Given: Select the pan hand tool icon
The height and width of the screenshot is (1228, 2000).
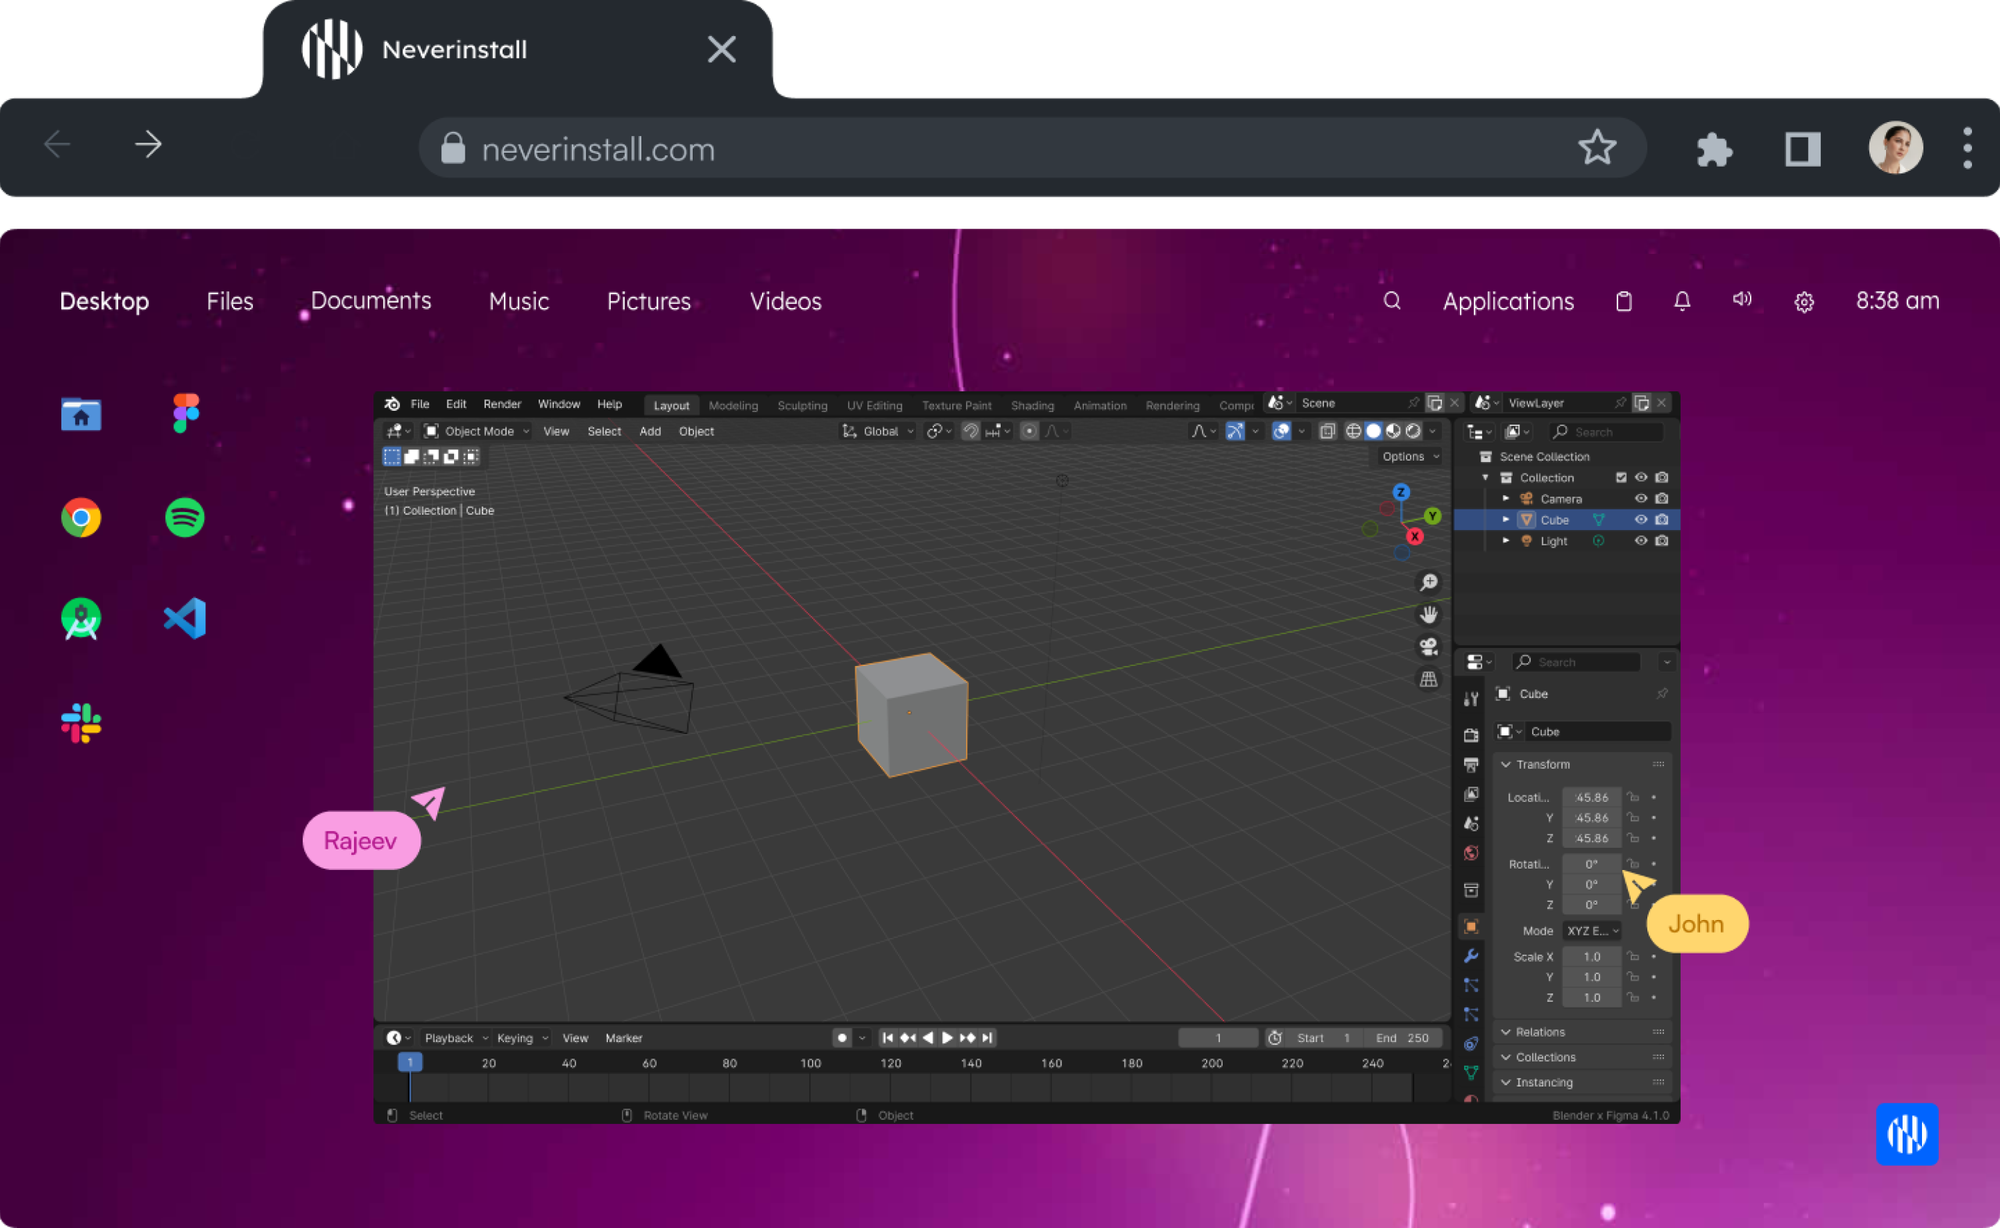Looking at the screenshot, I should pos(1429,614).
